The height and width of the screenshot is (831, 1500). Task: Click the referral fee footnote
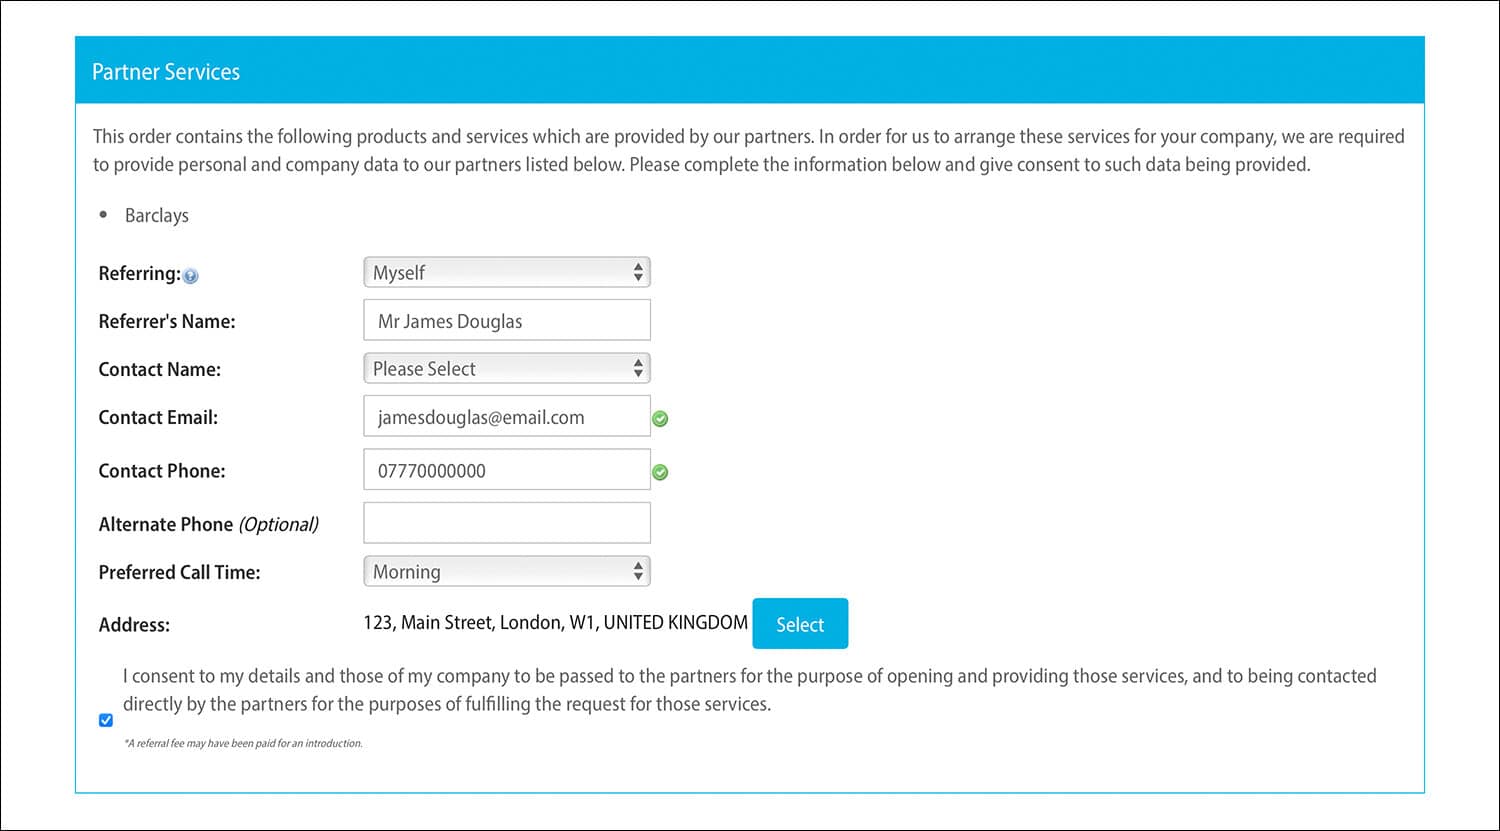pos(243,744)
